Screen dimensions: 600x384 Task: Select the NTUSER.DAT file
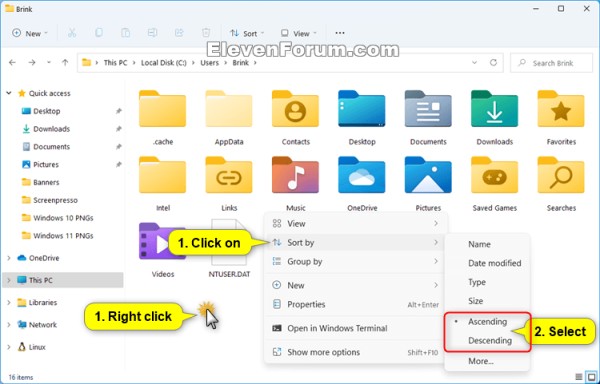[229, 249]
